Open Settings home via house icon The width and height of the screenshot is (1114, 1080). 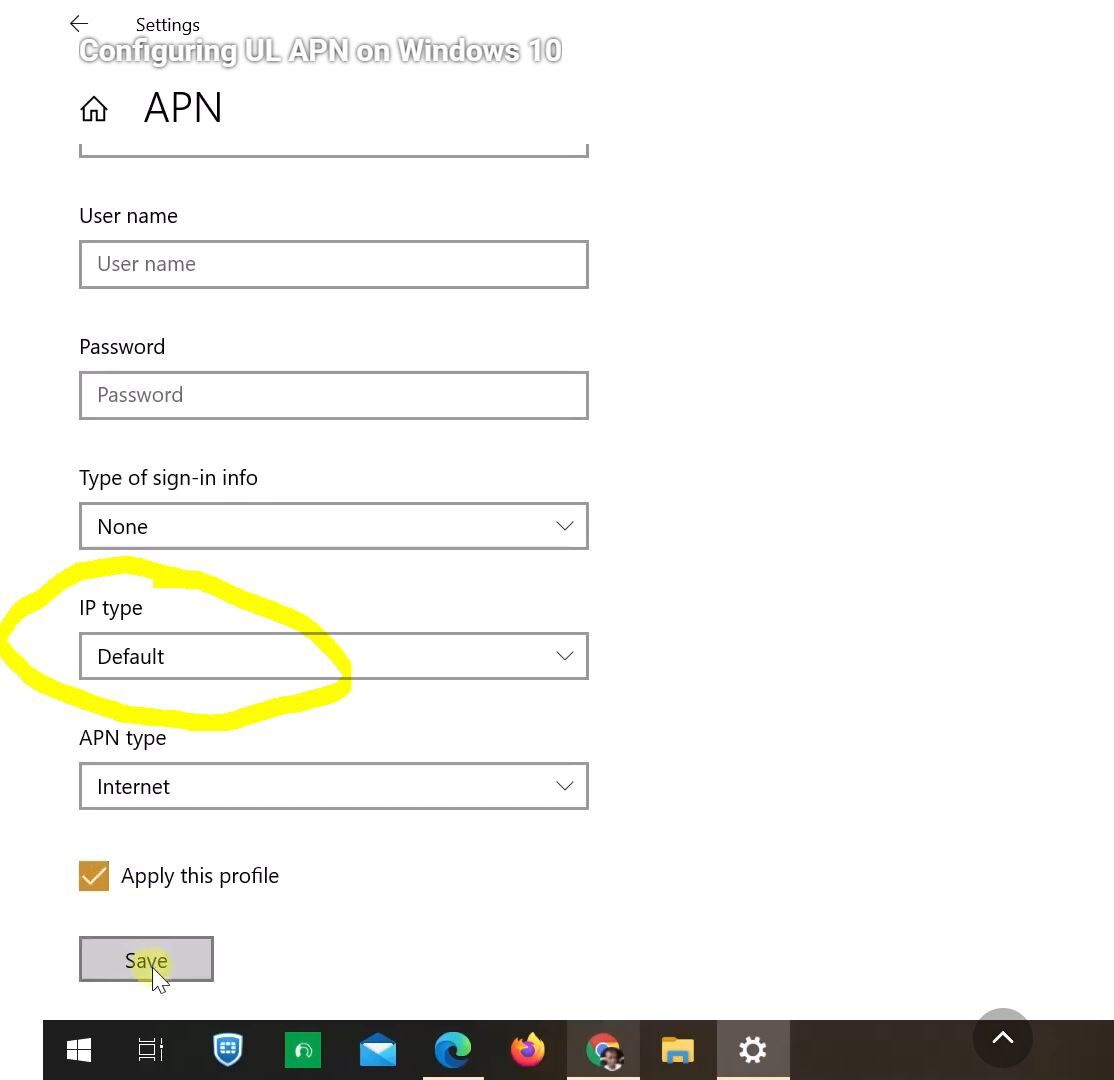coord(94,109)
